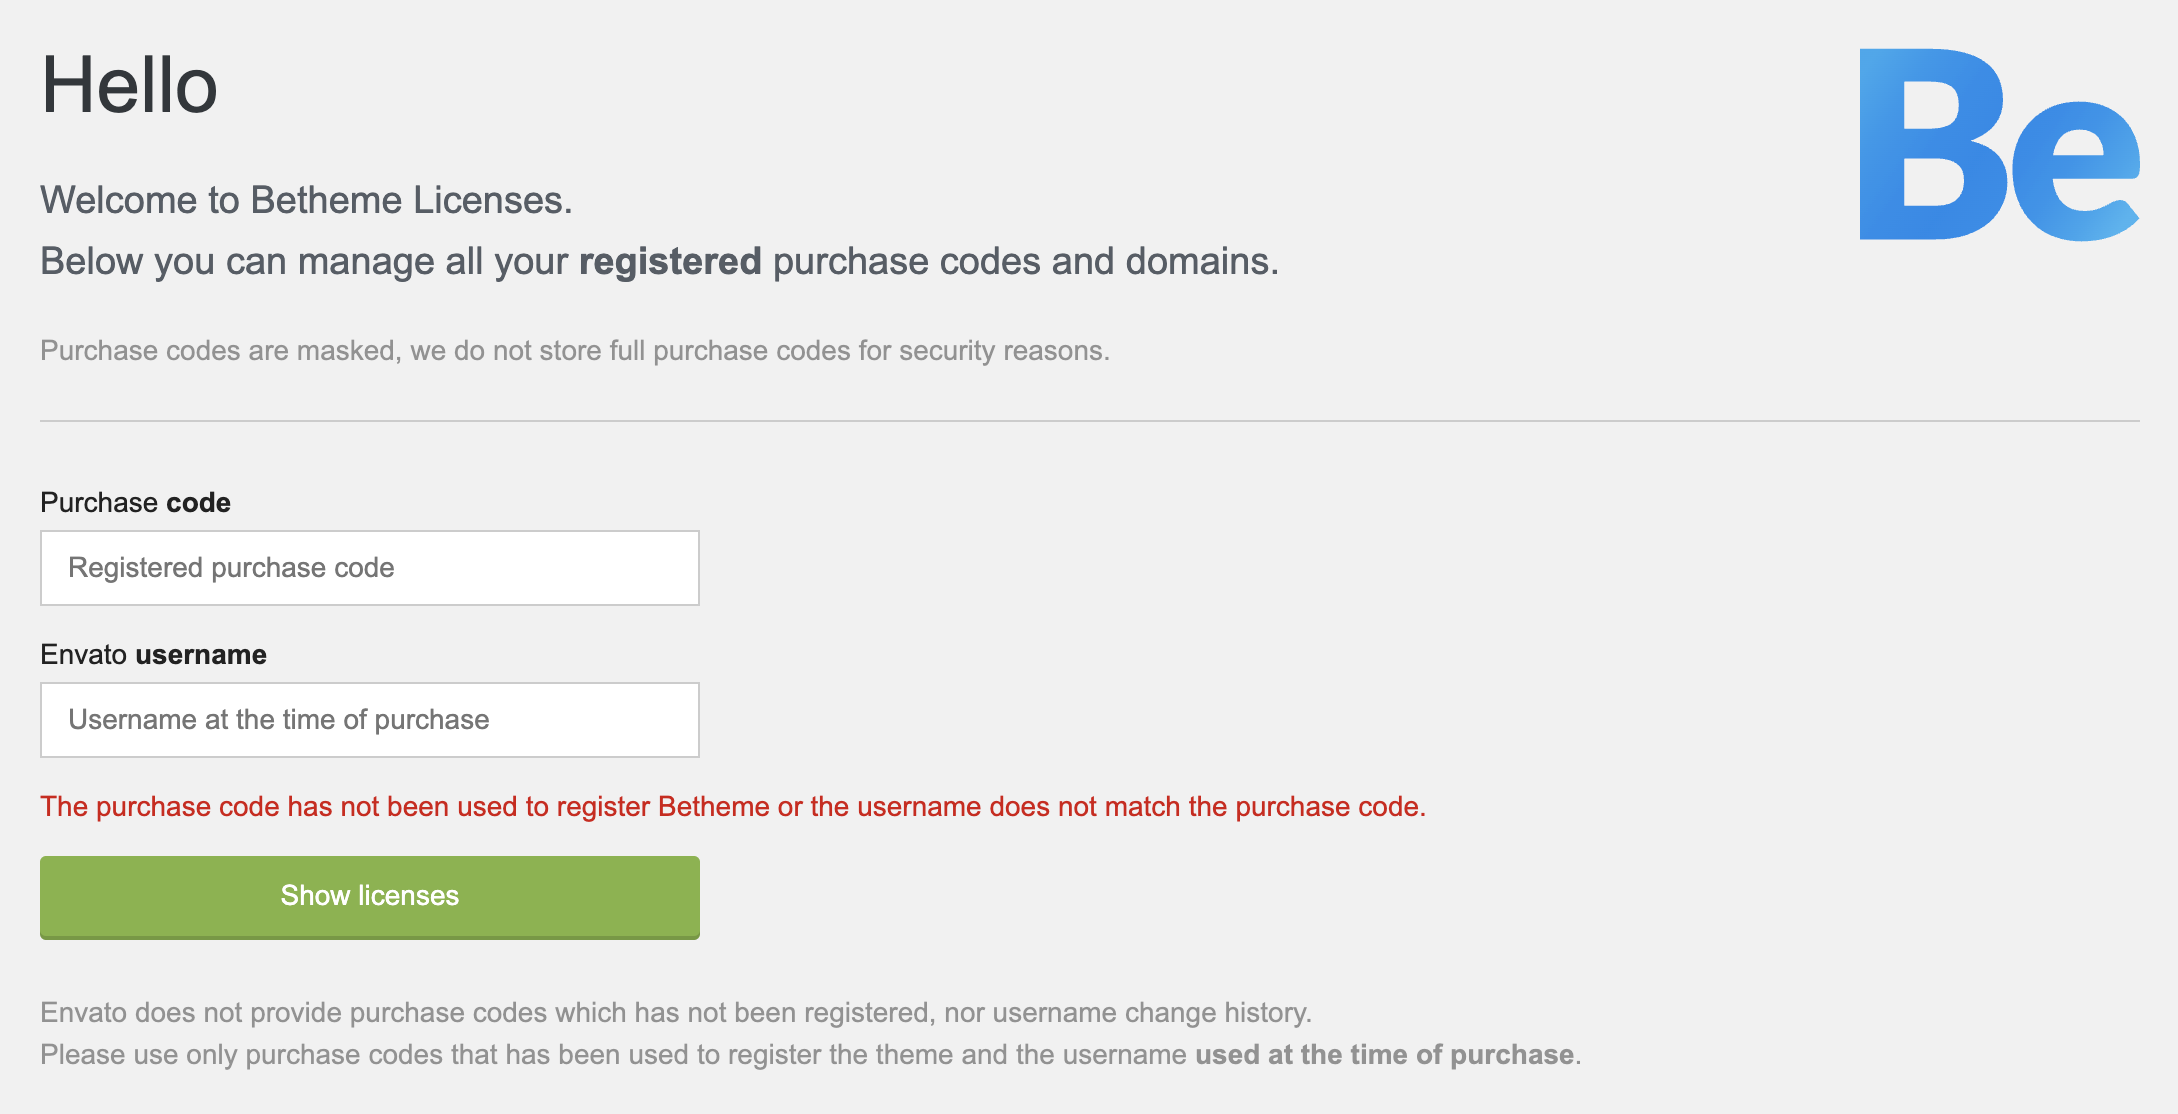The width and height of the screenshot is (2178, 1114).
Task: Click the "Purchase code" field label
Action: [135, 502]
